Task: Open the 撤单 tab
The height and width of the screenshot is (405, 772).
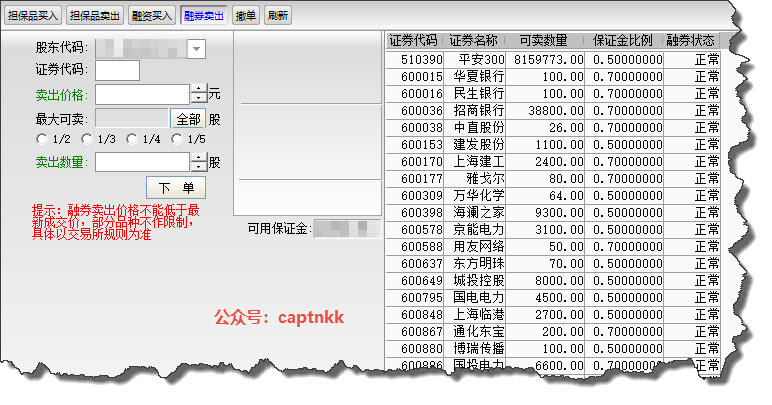Action: tap(246, 15)
